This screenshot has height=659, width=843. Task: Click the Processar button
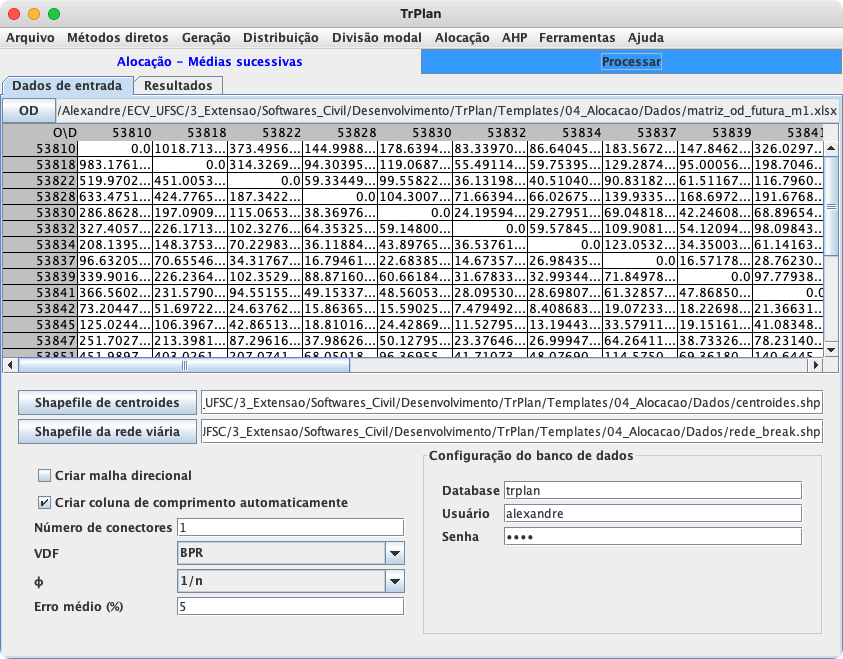[x=631, y=62]
